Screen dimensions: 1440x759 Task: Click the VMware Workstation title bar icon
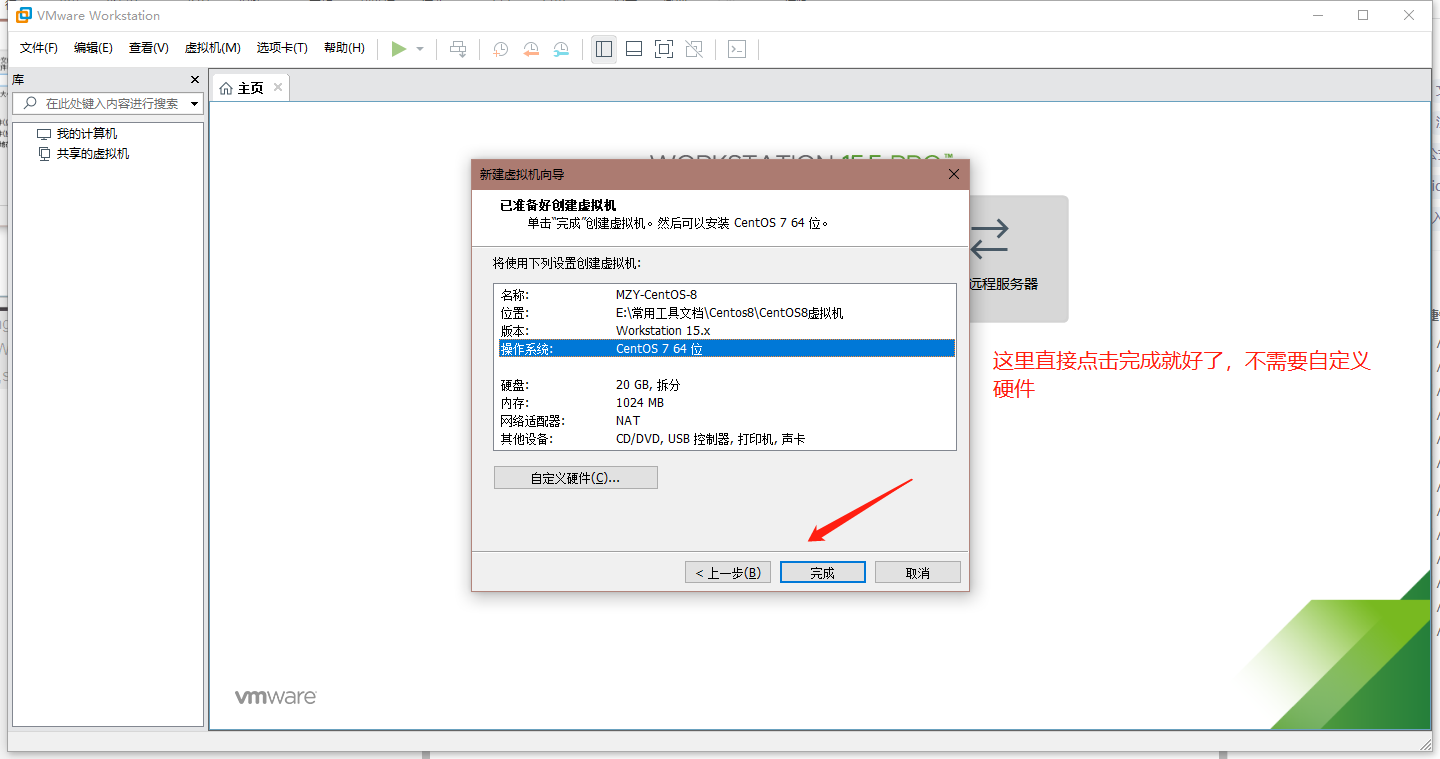point(24,15)
